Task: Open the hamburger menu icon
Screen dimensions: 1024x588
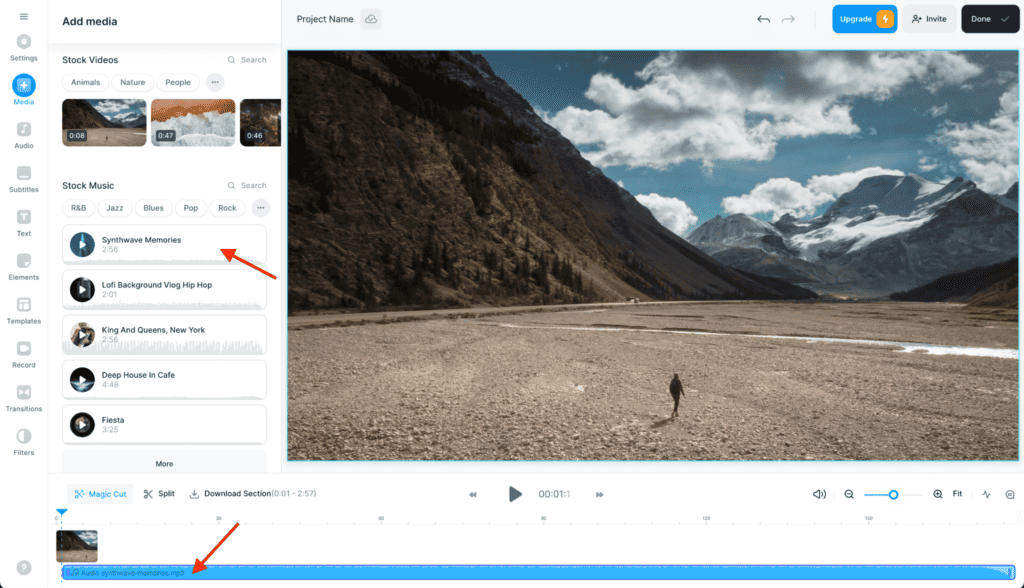Action: click(24, 17)
